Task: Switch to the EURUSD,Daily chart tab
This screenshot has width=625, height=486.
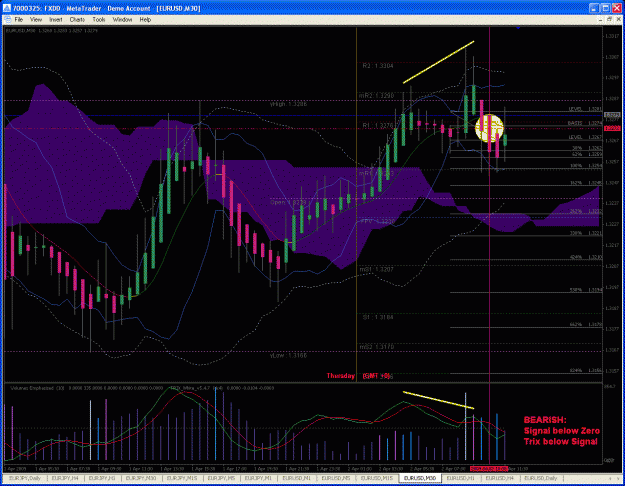Action: (x=540, y=478)
